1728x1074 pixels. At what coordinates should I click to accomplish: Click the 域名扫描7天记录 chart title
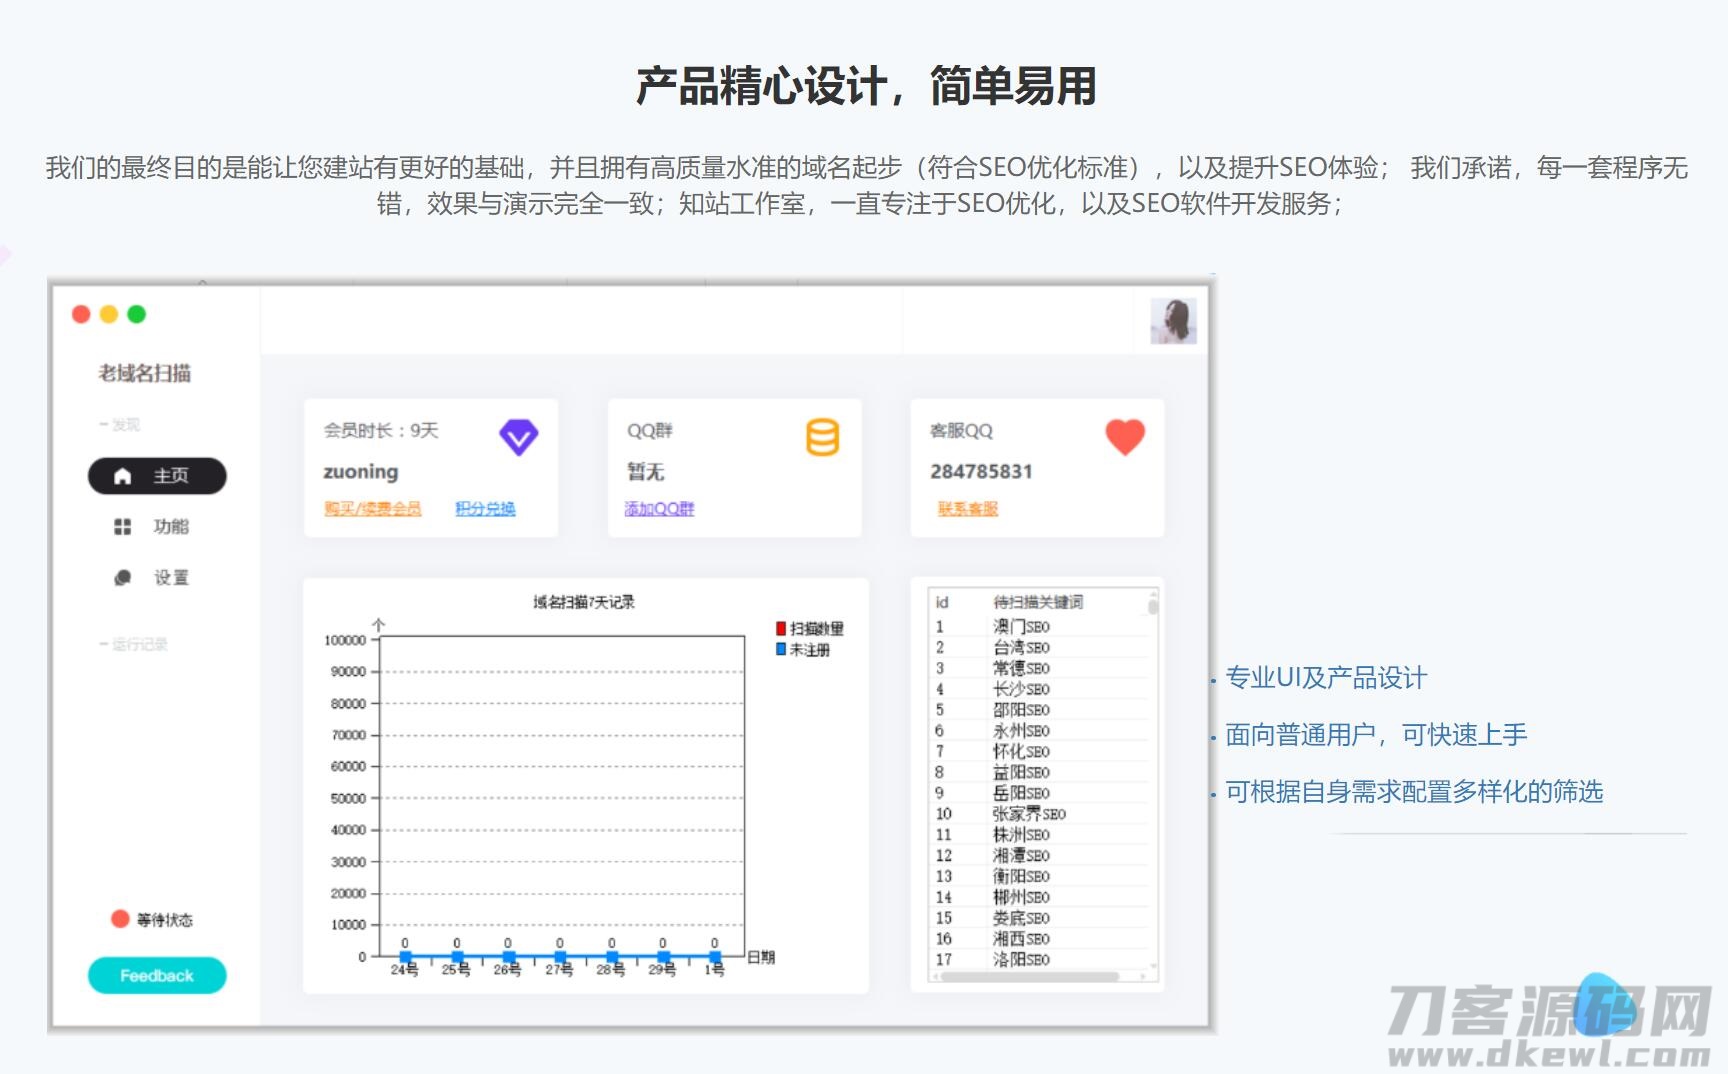[584, 602]
